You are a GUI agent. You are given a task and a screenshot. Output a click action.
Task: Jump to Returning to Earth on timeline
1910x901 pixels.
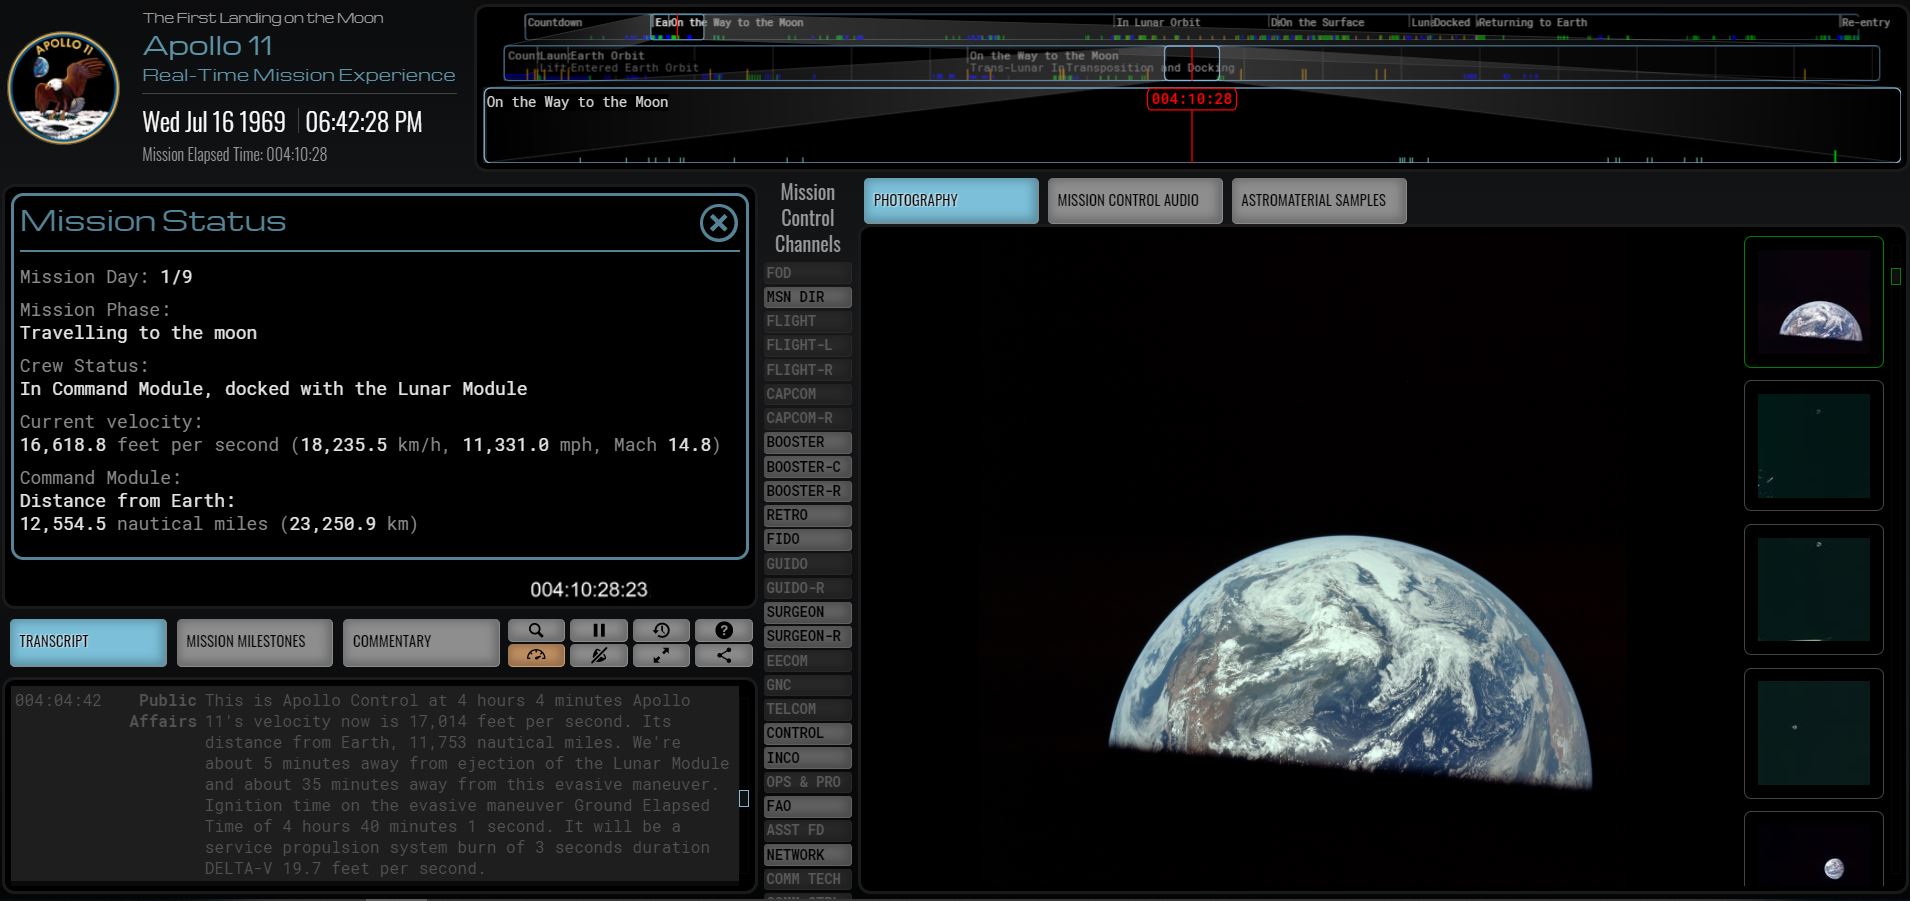(x=1532, y=22)
